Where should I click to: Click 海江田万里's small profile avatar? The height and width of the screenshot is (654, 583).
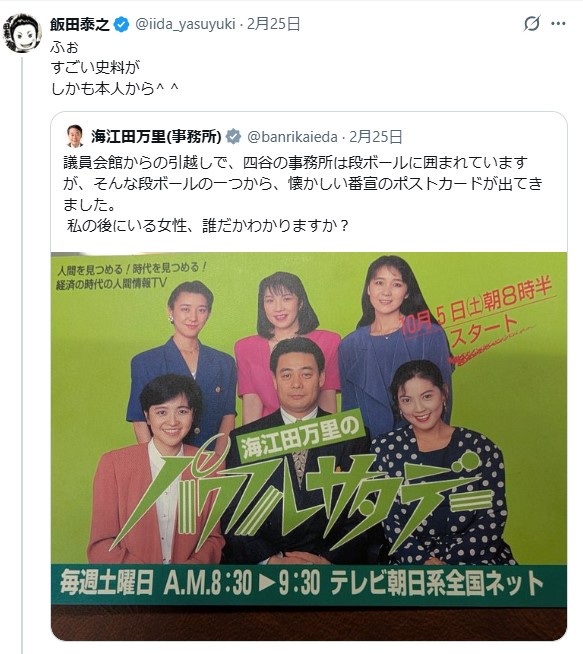point(75,136)
